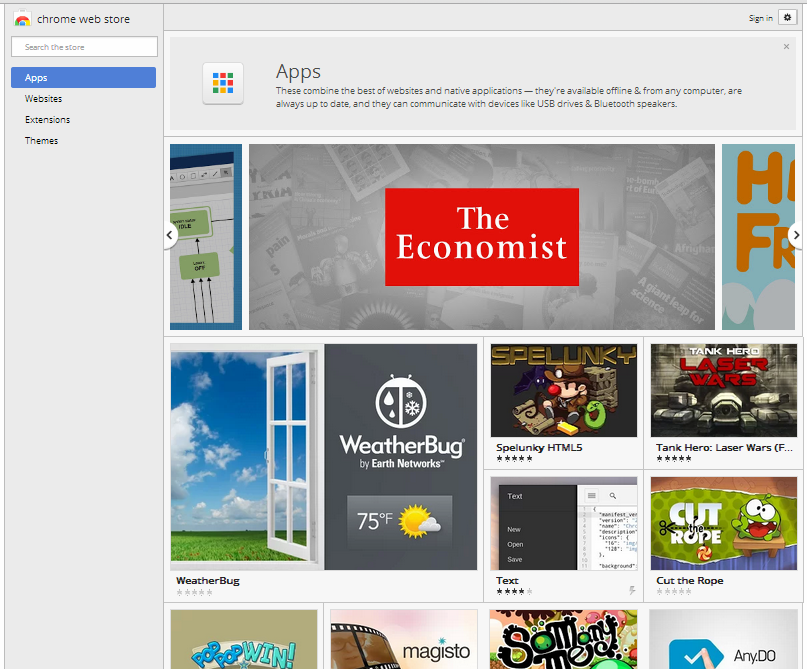Click the Cut the Rope title
This screenshot has height=669, width=807.
tap(690, 580)
